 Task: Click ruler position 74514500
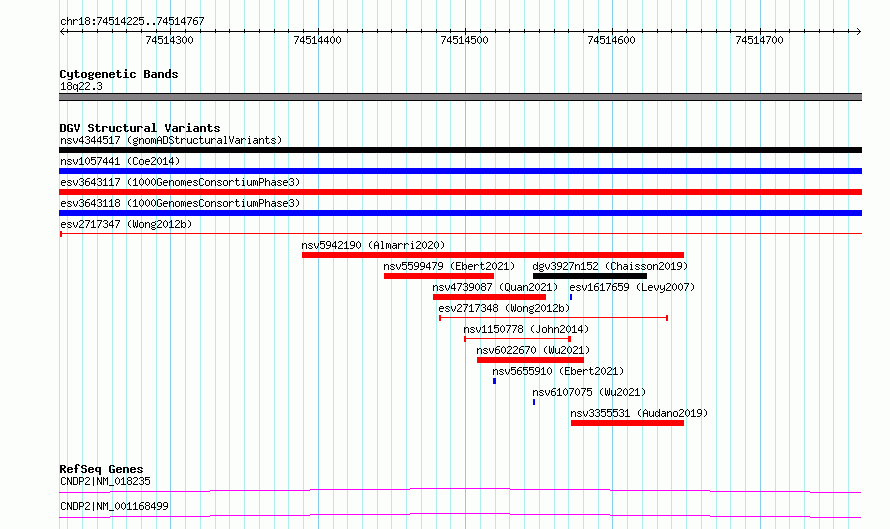coord(464,40)
